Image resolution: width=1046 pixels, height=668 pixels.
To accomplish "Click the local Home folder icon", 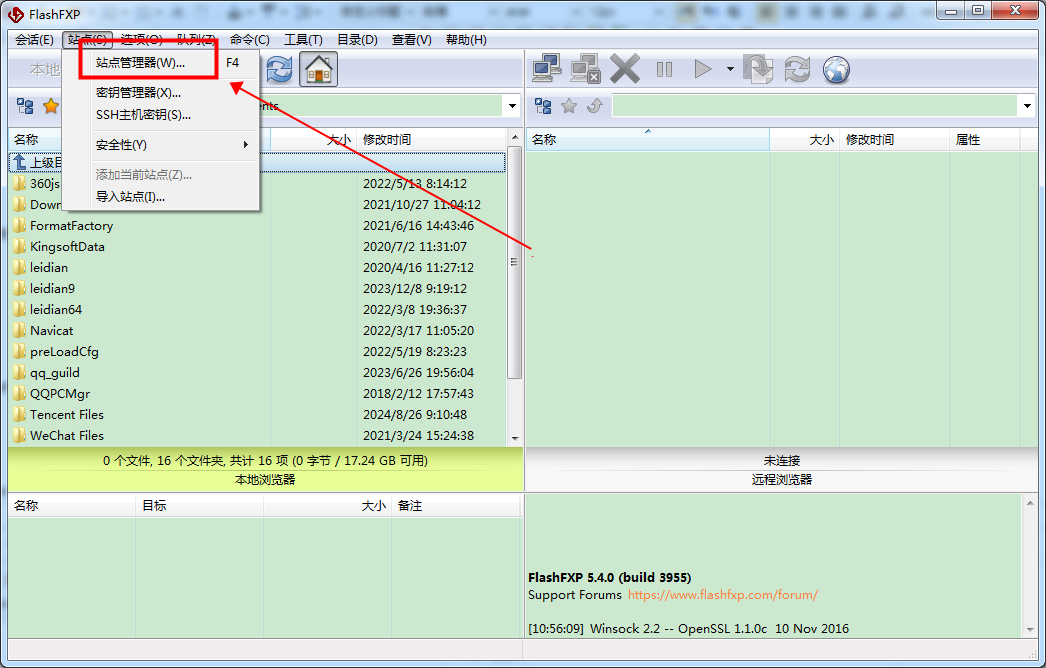I will coord(318,69).
